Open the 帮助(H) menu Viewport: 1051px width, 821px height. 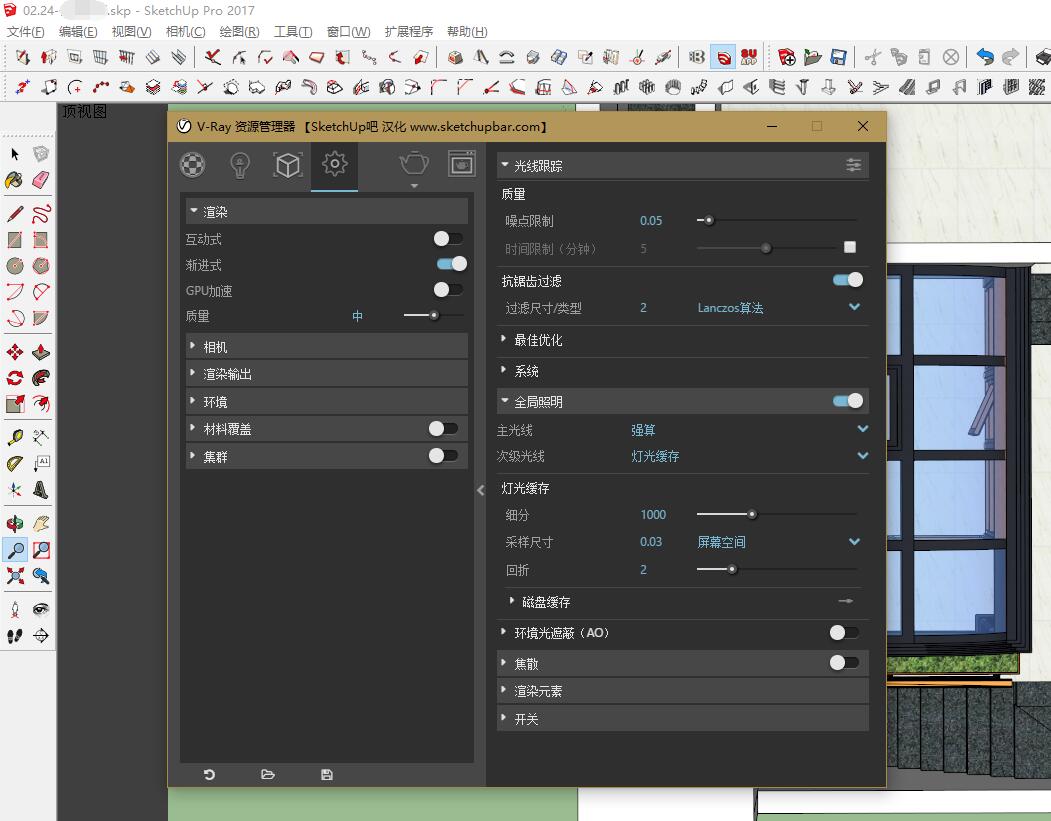pos(467,31)
